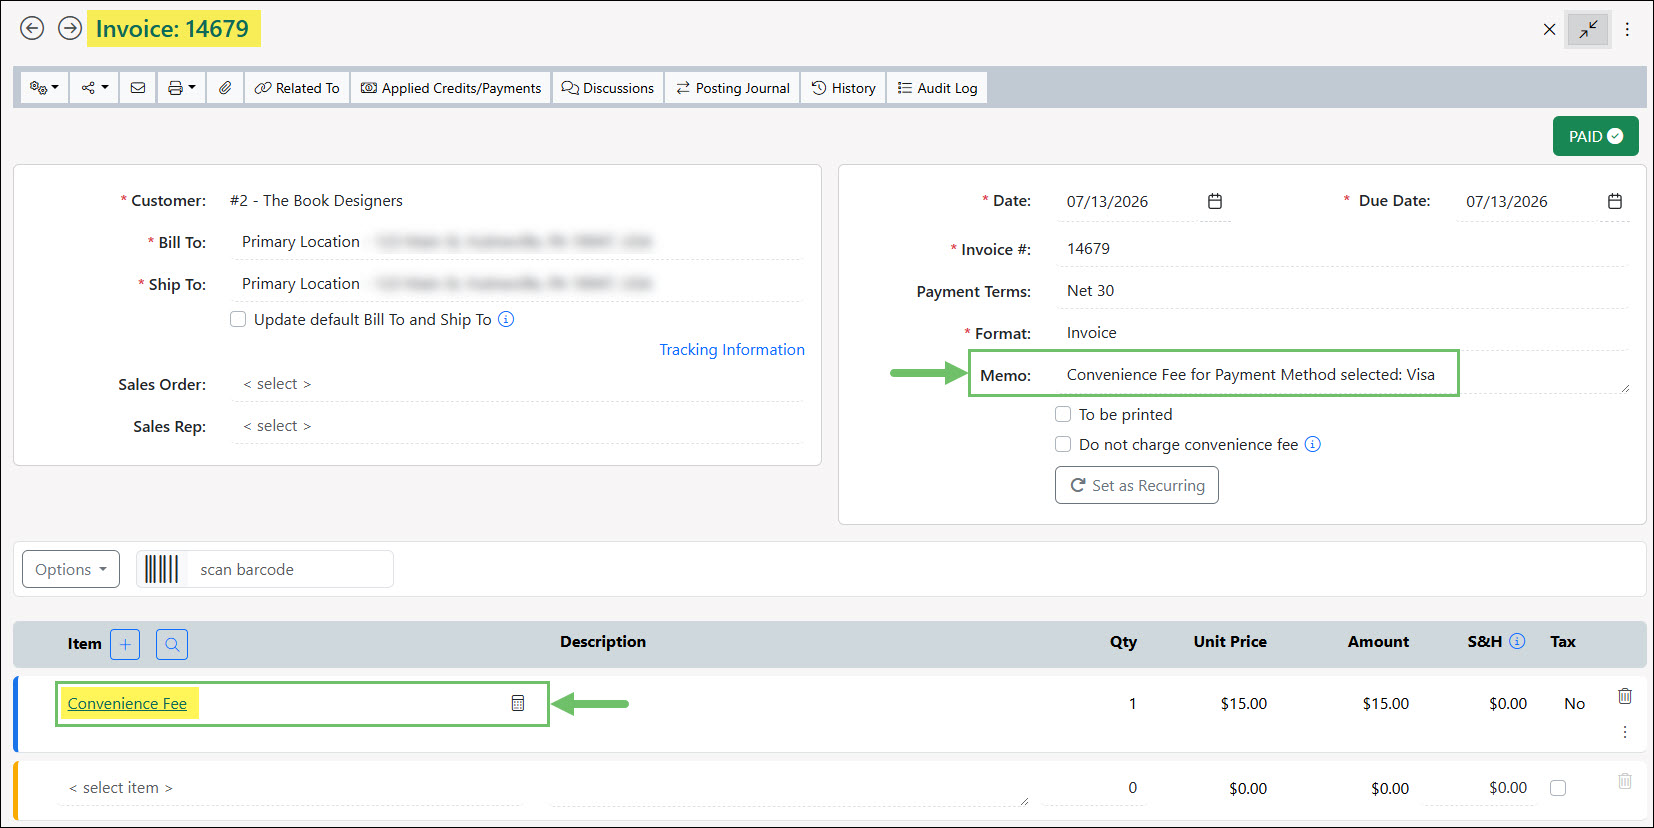Select a Sales Order

click(x=517, y=384)
